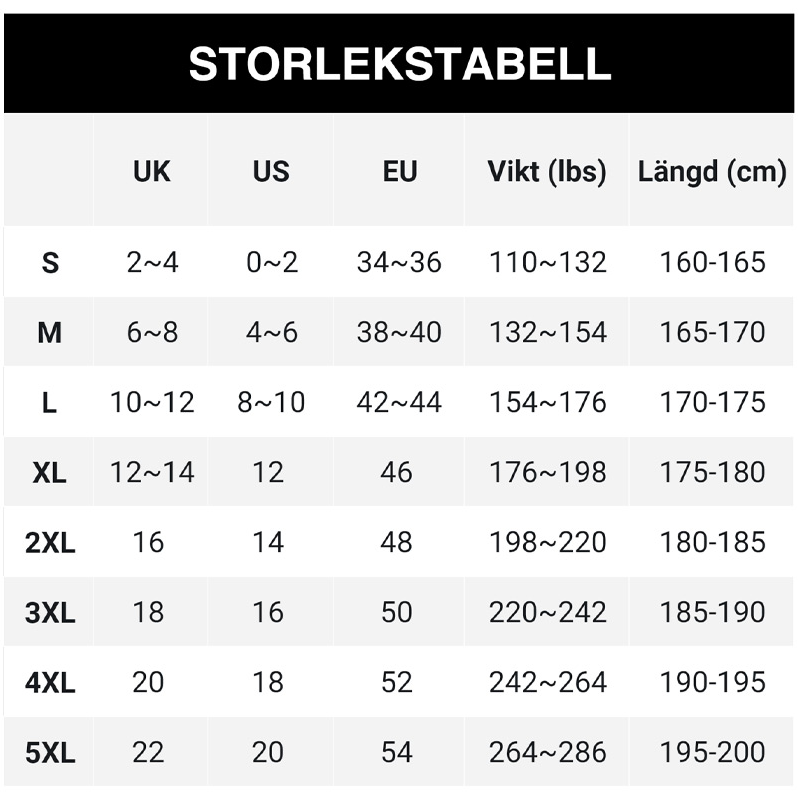This screenshot has width=800, height=800.
Task: Click the 110~132 weight cell
Action: tap(547, 262)
